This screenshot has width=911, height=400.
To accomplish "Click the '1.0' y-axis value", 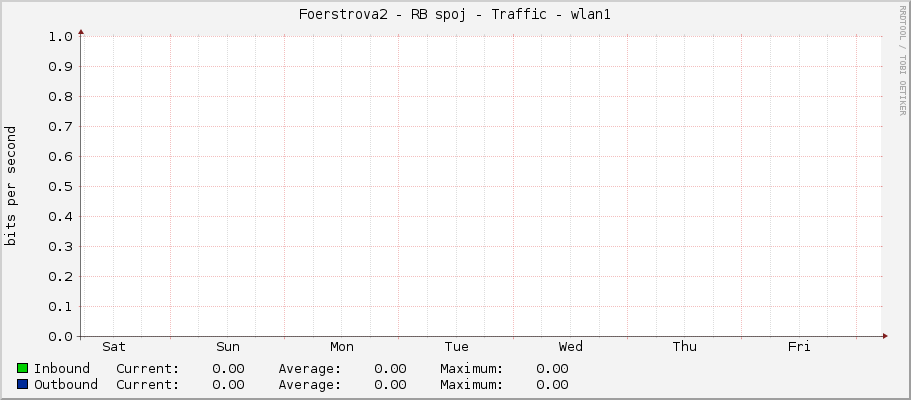I will point(61,37).
